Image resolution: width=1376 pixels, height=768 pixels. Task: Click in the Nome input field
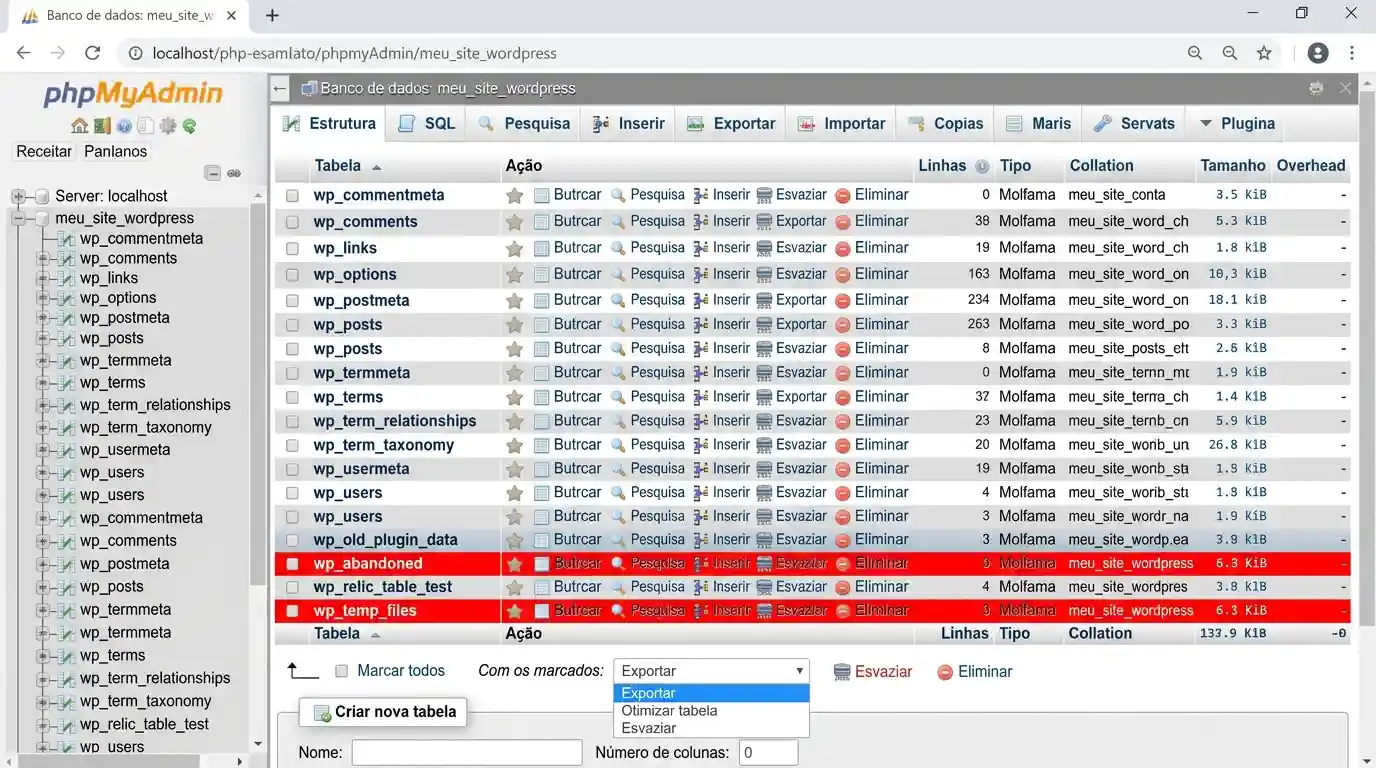pyautogui.click(x=467, y=752)
